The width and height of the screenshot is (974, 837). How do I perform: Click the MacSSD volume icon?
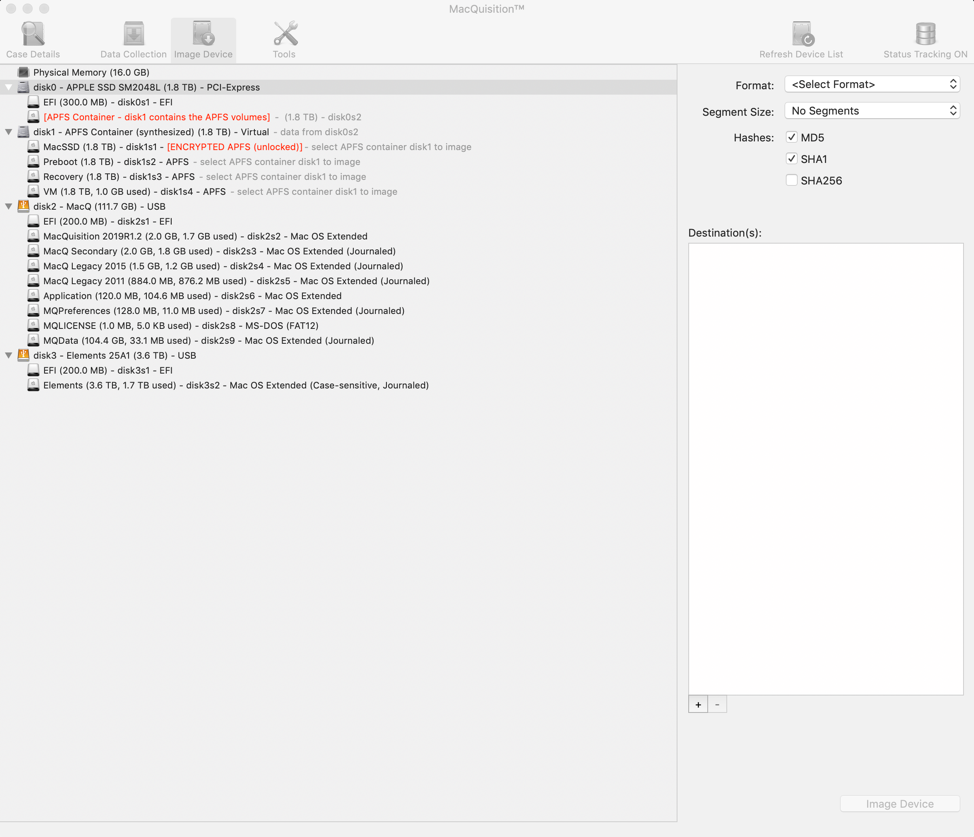point(34,147)
